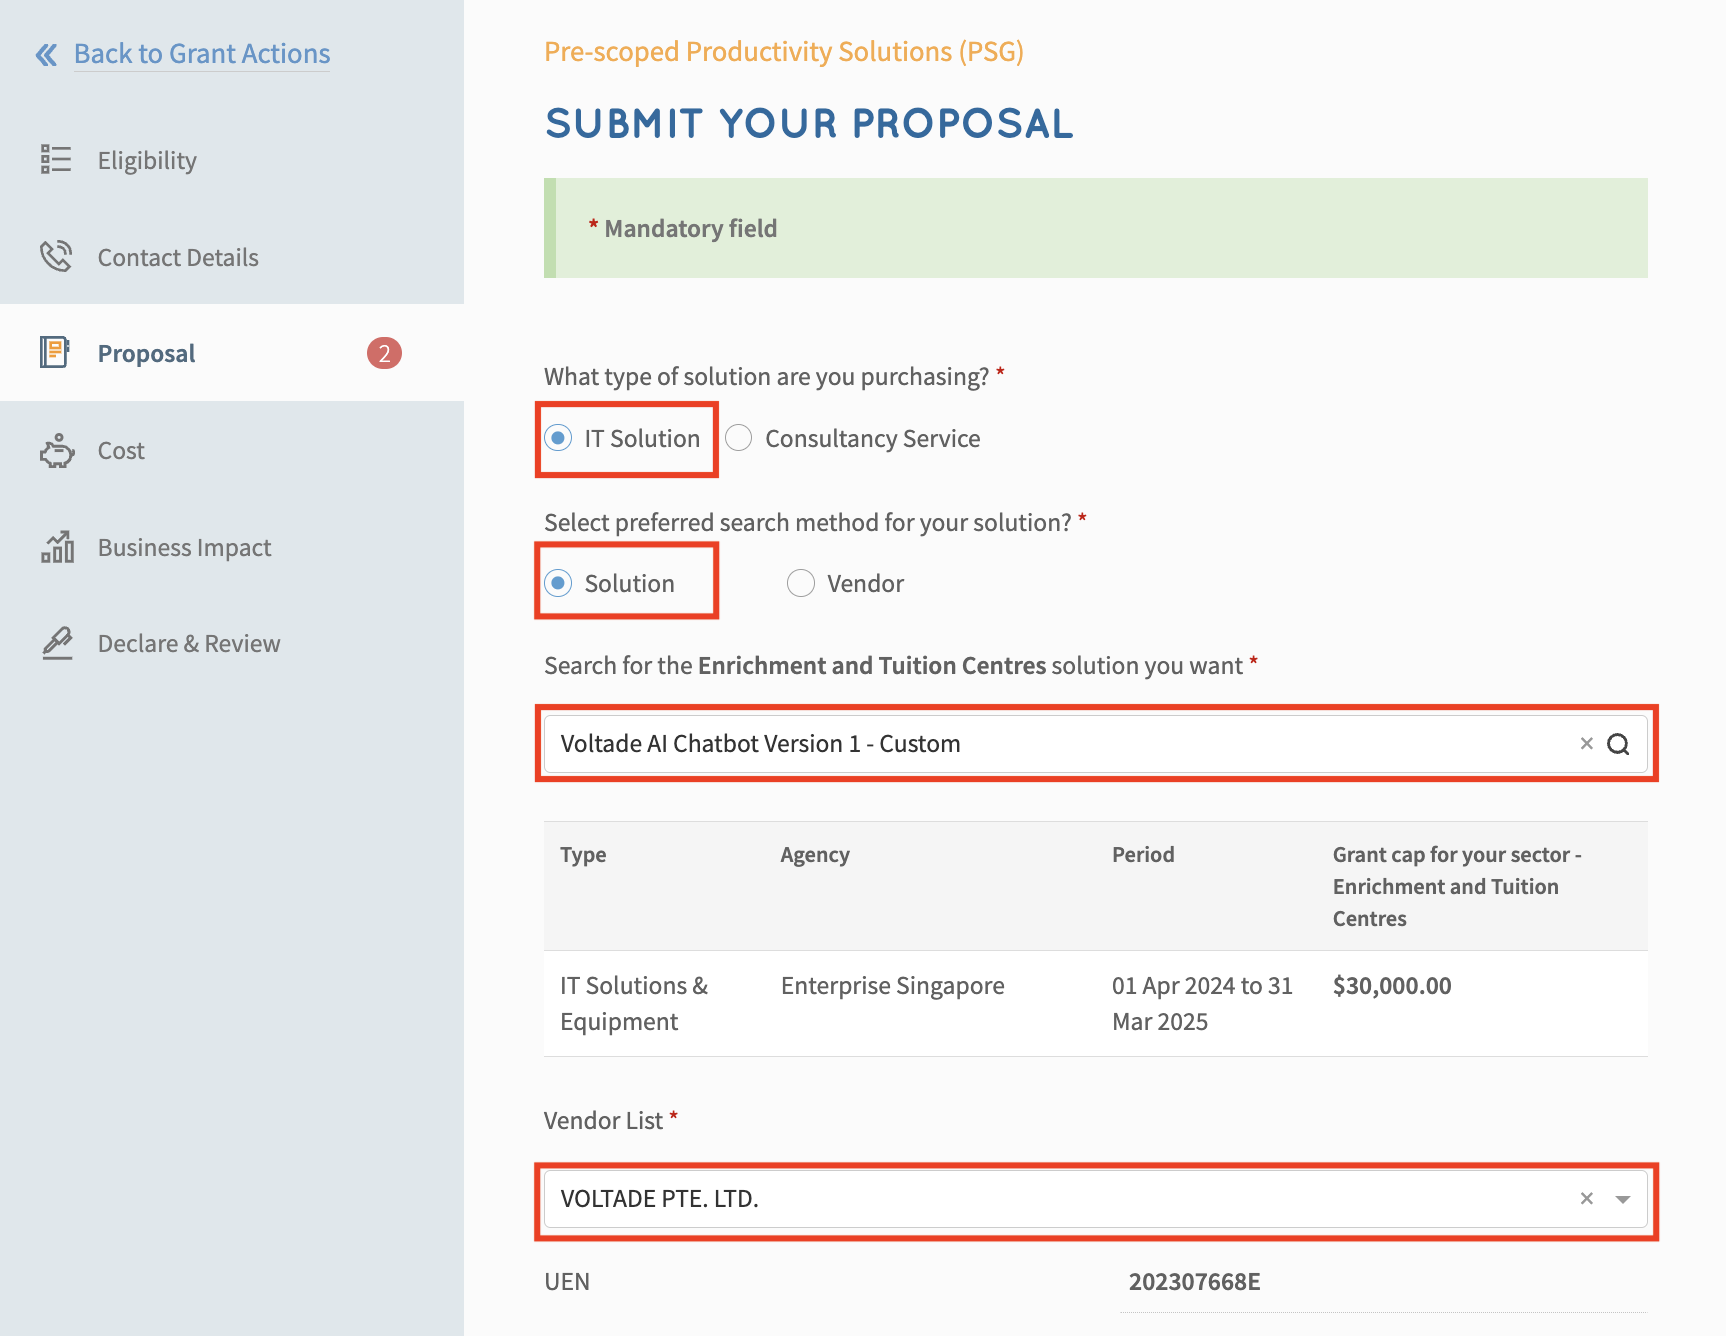Clear the VOLTADE PTE. LTD. vendor selection

click(x=1586, y=1199)
